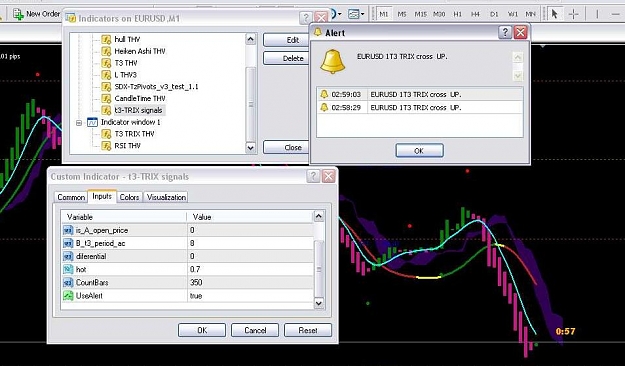Image resolution: width=625 pixels, height=366 pixels.
Task: Click the Variable column header
Action: click(124, 217)
